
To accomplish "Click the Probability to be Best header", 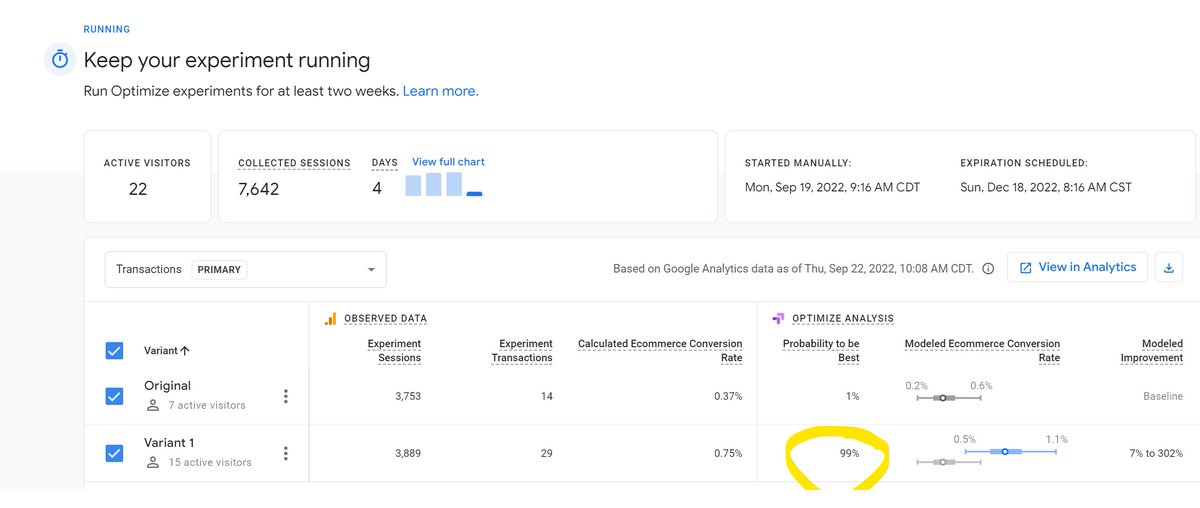I will [x=820, y=350].
